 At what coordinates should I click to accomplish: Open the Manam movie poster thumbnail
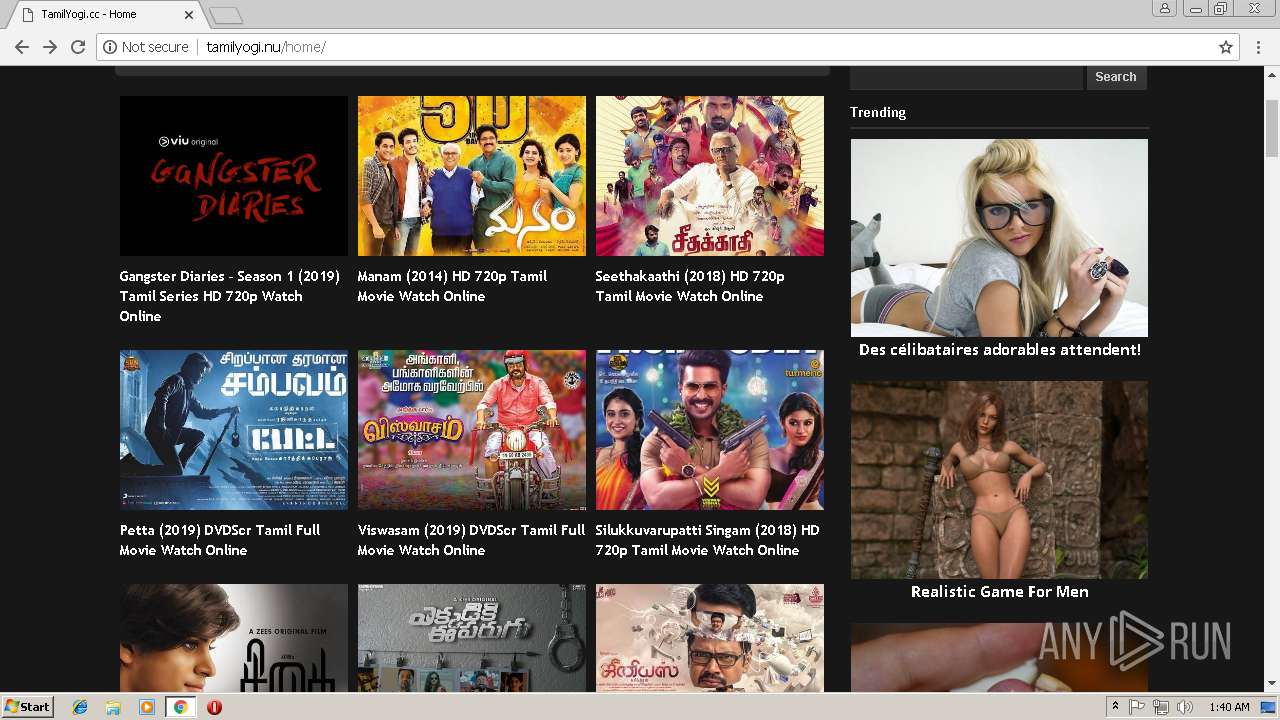coord(472,176)
